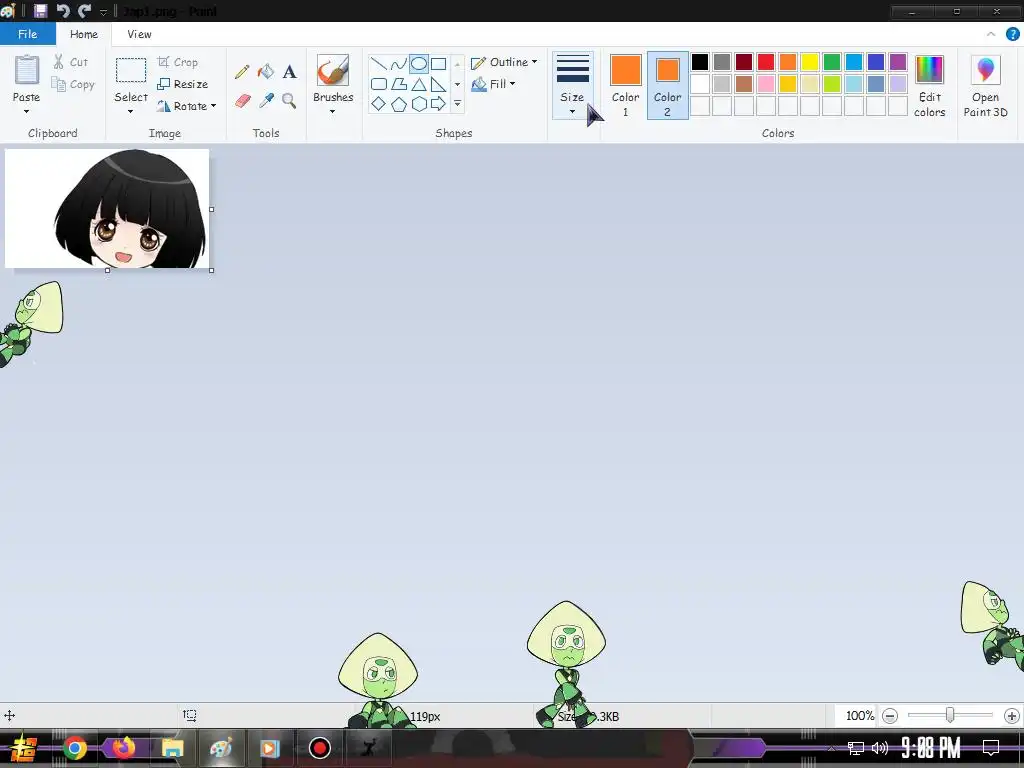Pick the black color swatch
Screen dimensions: 1024x768
[x=699, y=62]
